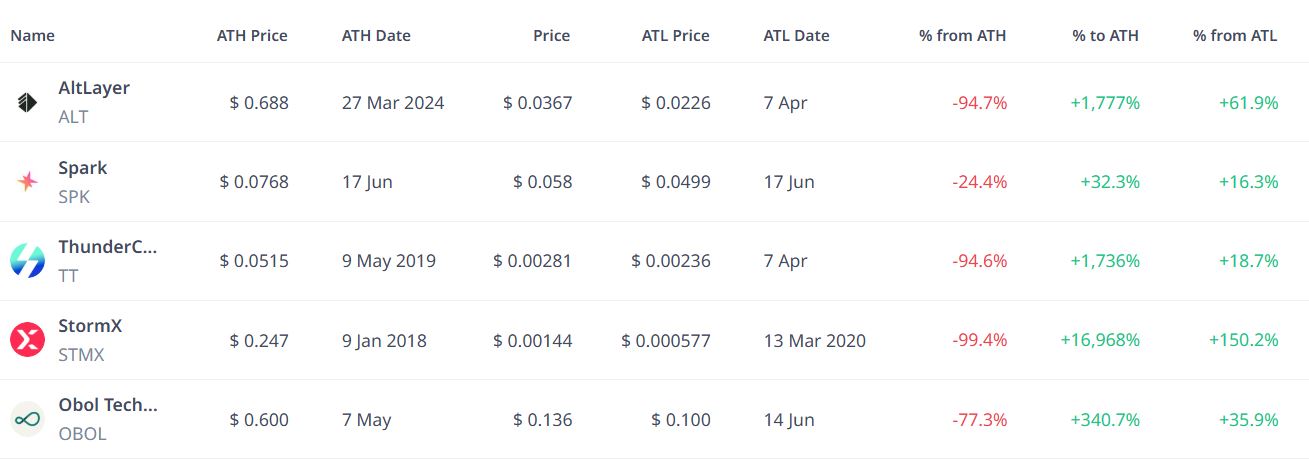Sort by % from ATL column header

coord(1234,35)
